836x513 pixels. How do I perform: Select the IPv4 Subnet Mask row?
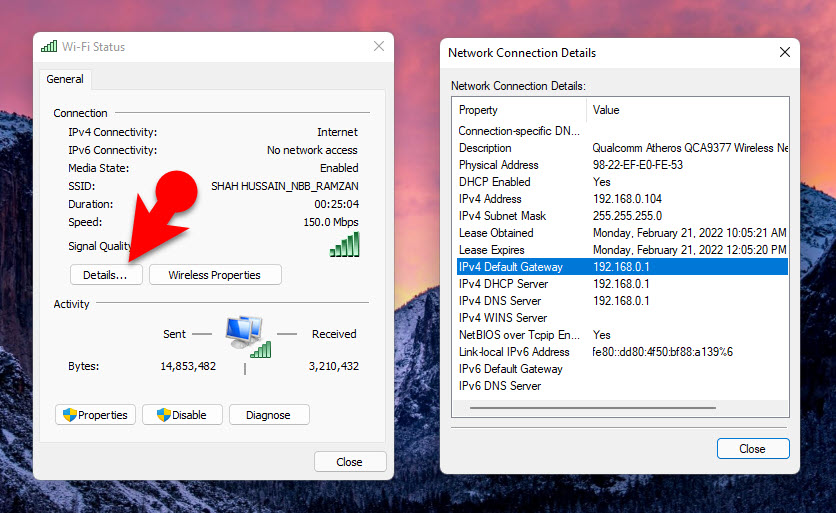pos(622,216)
